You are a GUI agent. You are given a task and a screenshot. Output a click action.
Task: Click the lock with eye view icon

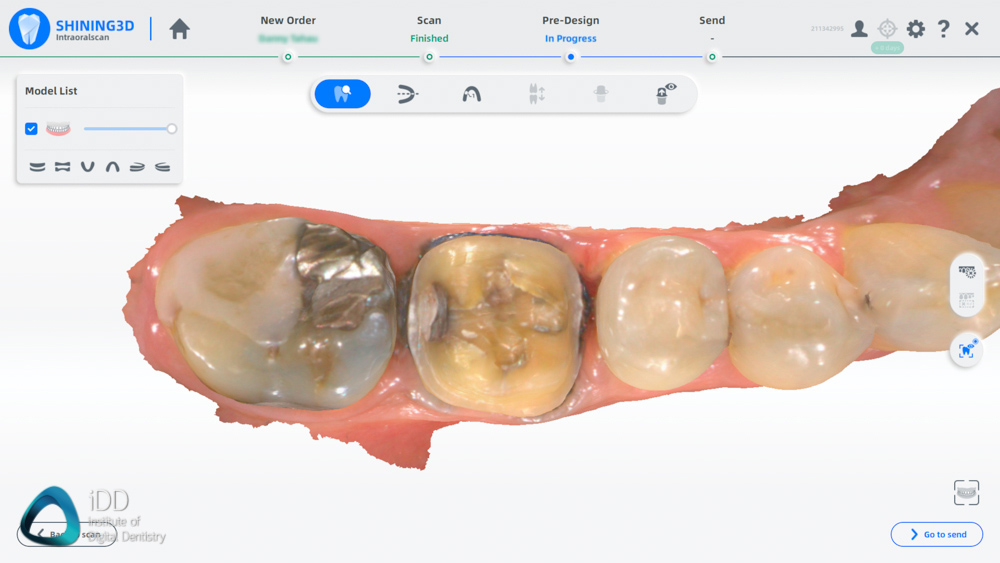tap(665, 94)
